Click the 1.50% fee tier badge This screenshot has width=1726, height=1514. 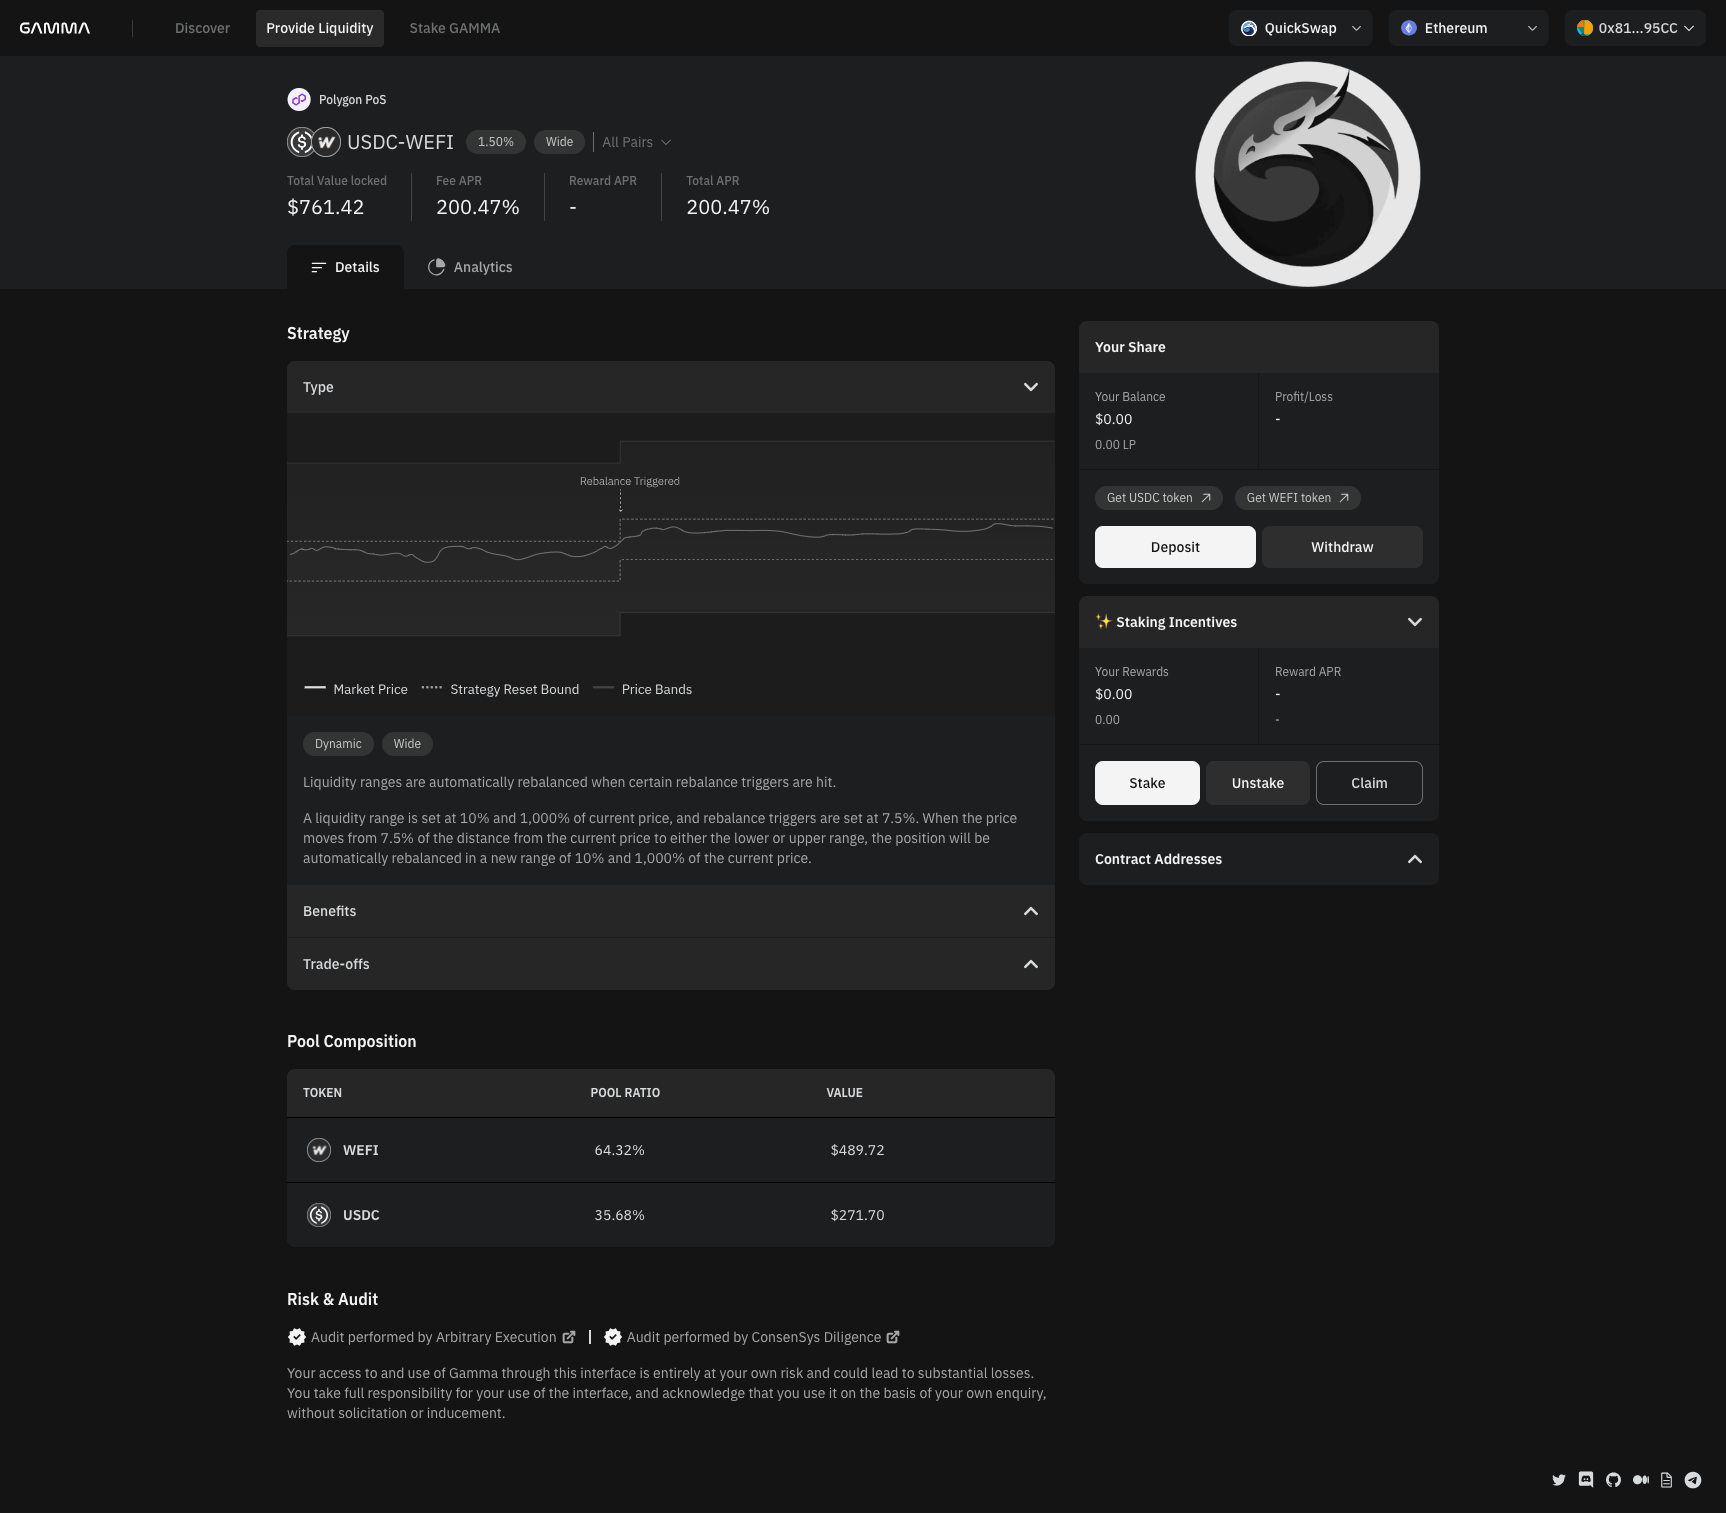point(496,142)
